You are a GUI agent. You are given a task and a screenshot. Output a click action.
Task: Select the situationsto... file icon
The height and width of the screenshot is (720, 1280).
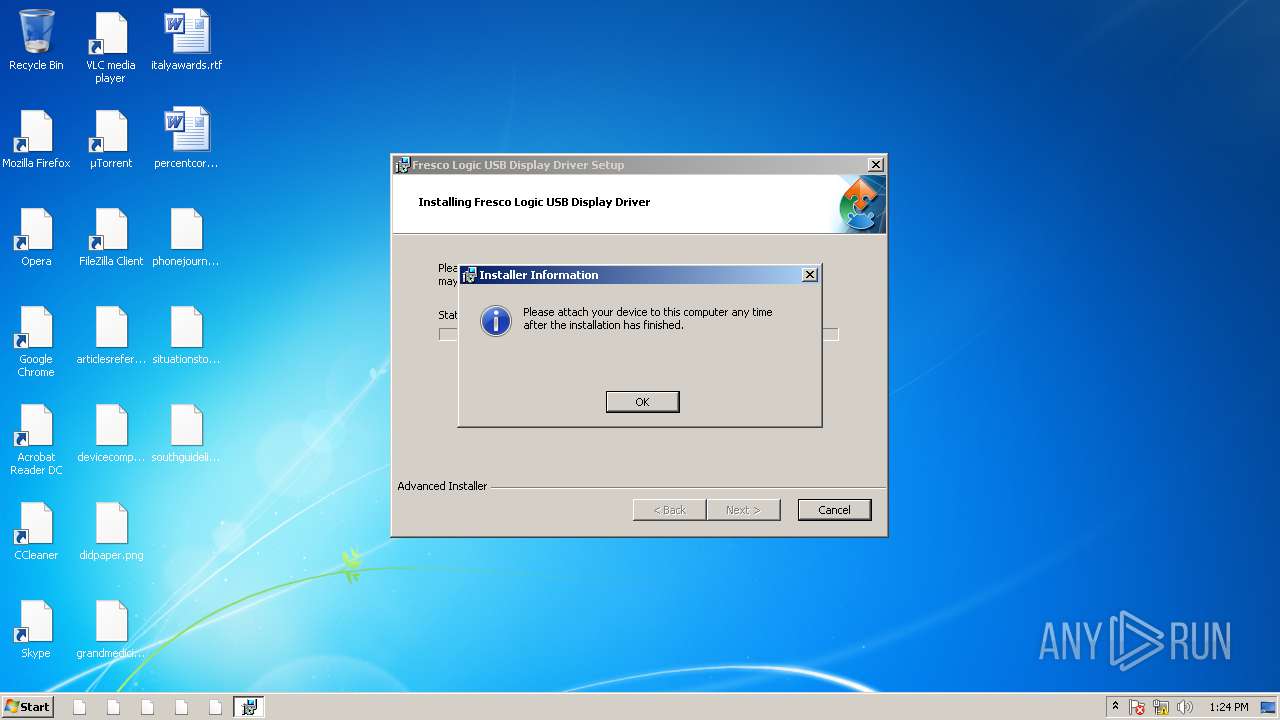(187, 335)
